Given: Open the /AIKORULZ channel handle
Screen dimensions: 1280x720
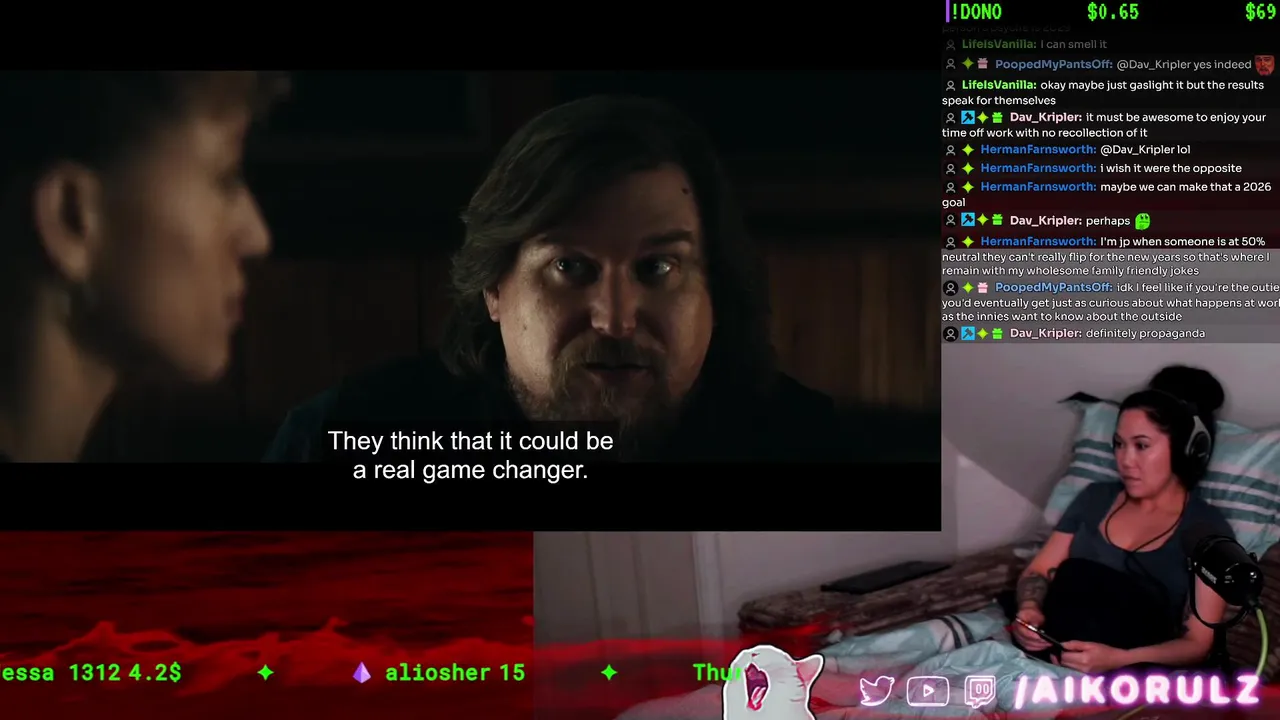Looking at the screenshot, I should [1137, 690].
